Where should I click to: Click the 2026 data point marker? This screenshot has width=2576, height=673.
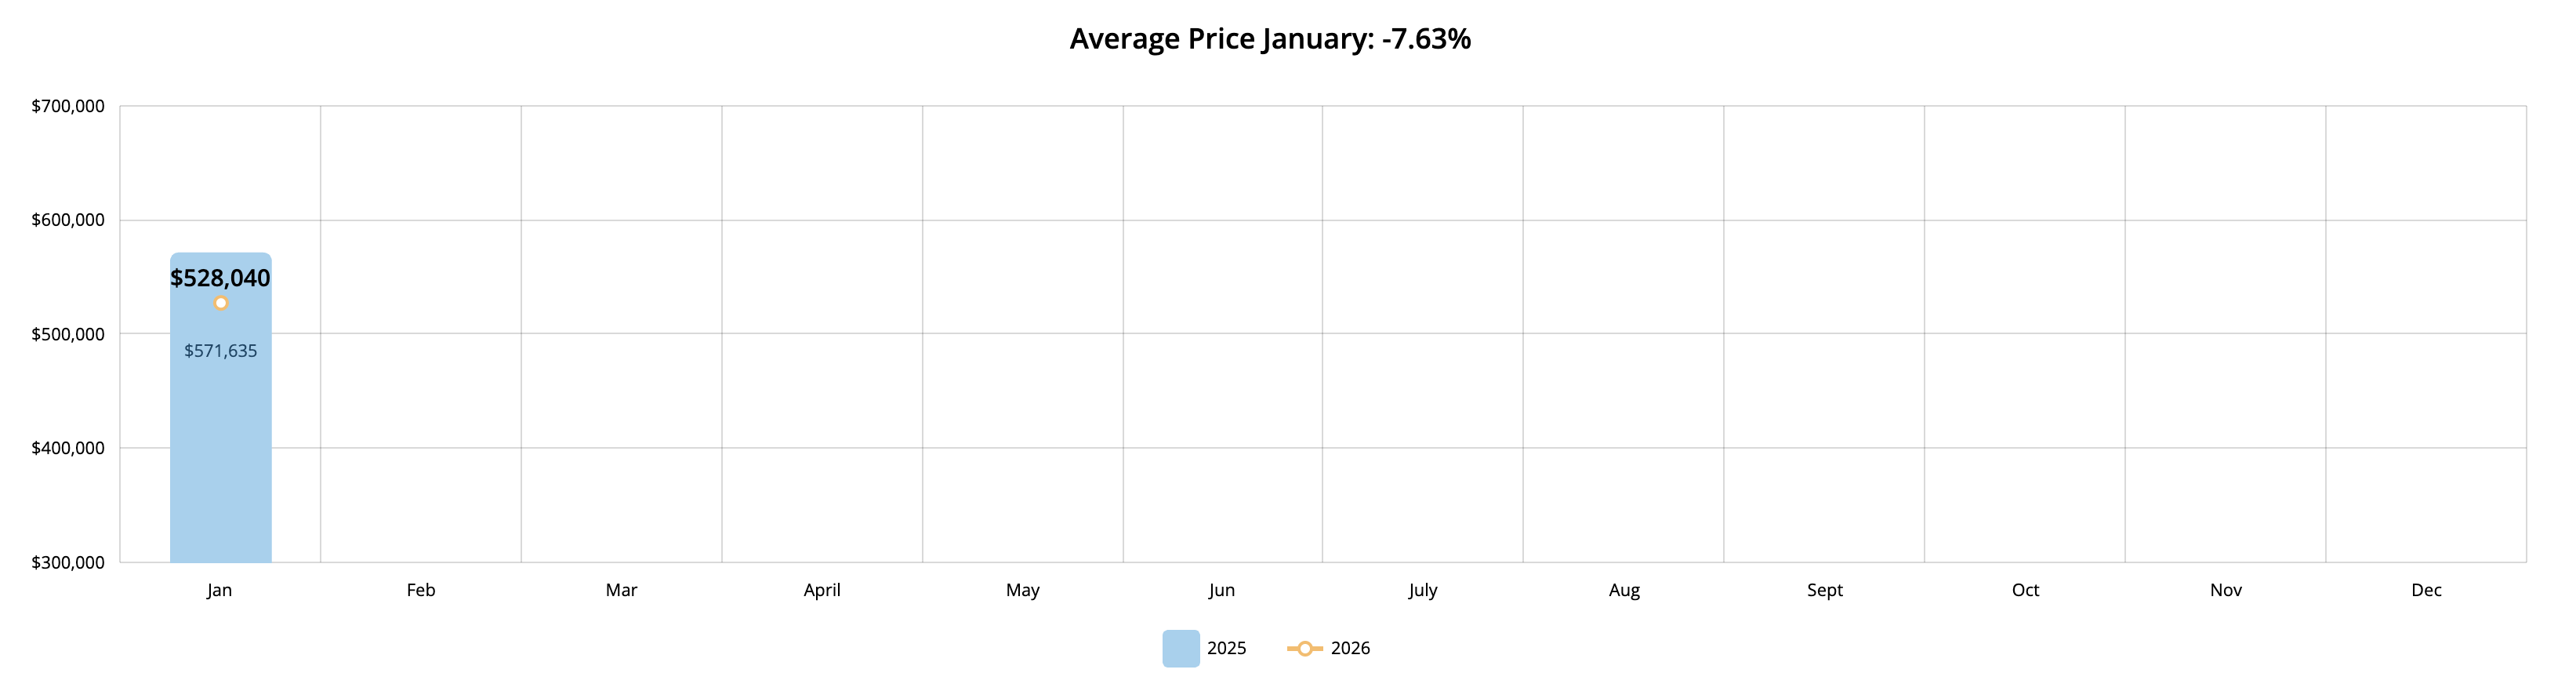[221, 303]
